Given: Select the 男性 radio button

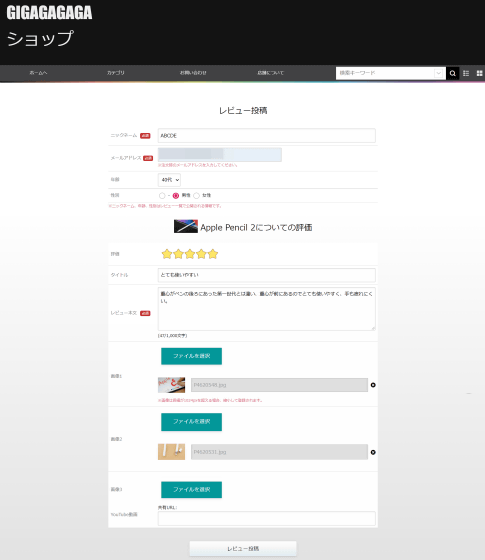Looking at the screenshot, I should pos(176,196).
